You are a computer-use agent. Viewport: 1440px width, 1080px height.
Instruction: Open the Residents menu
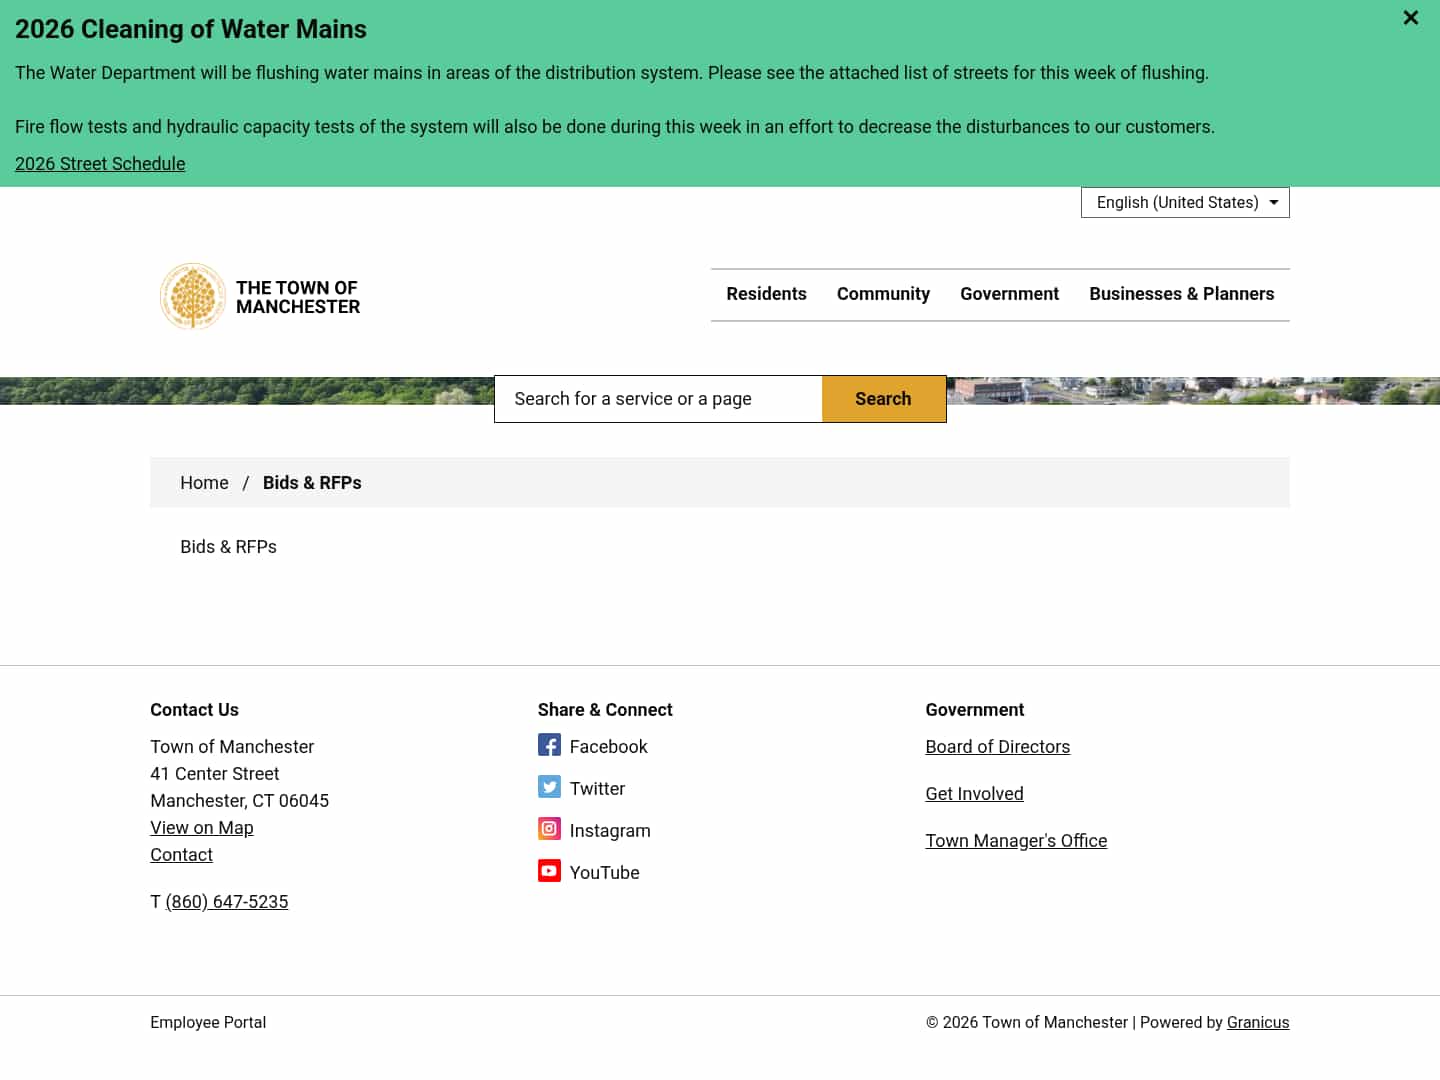[766, 294]
